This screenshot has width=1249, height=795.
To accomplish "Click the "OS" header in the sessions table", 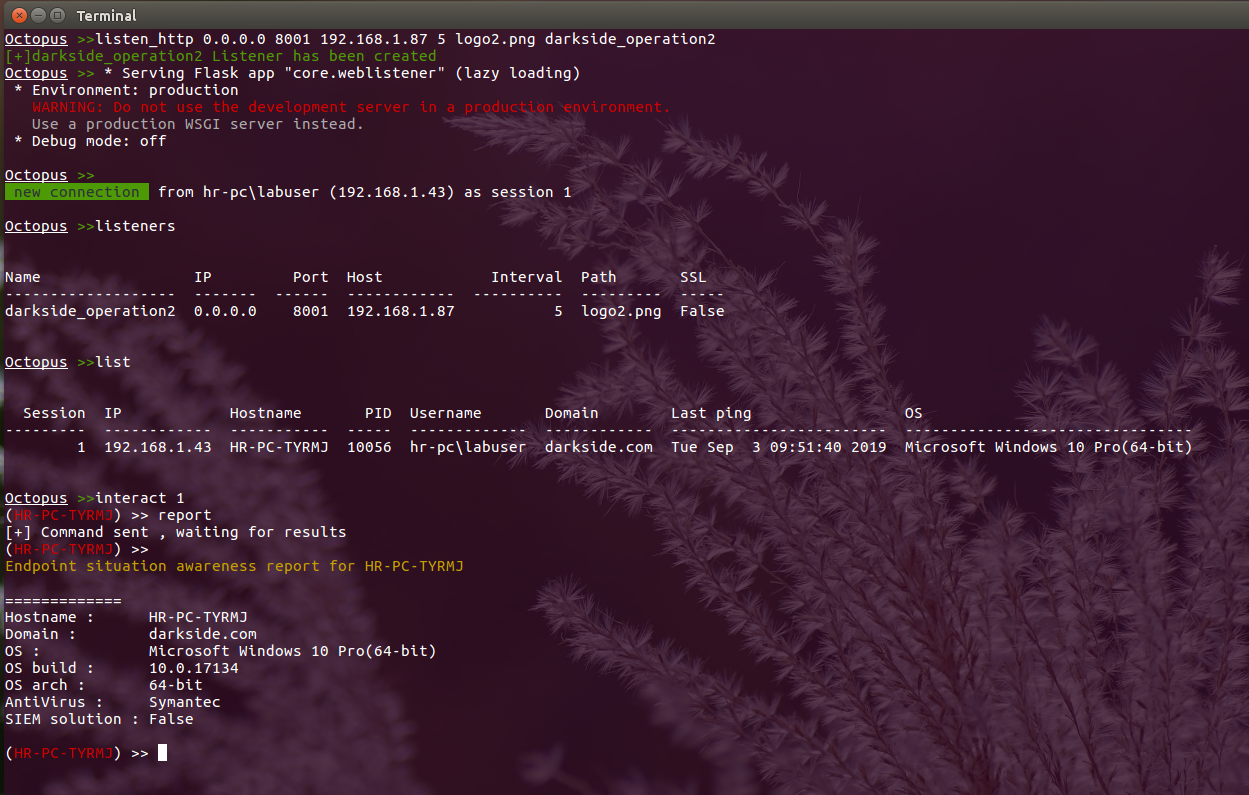I will (914, 413).
